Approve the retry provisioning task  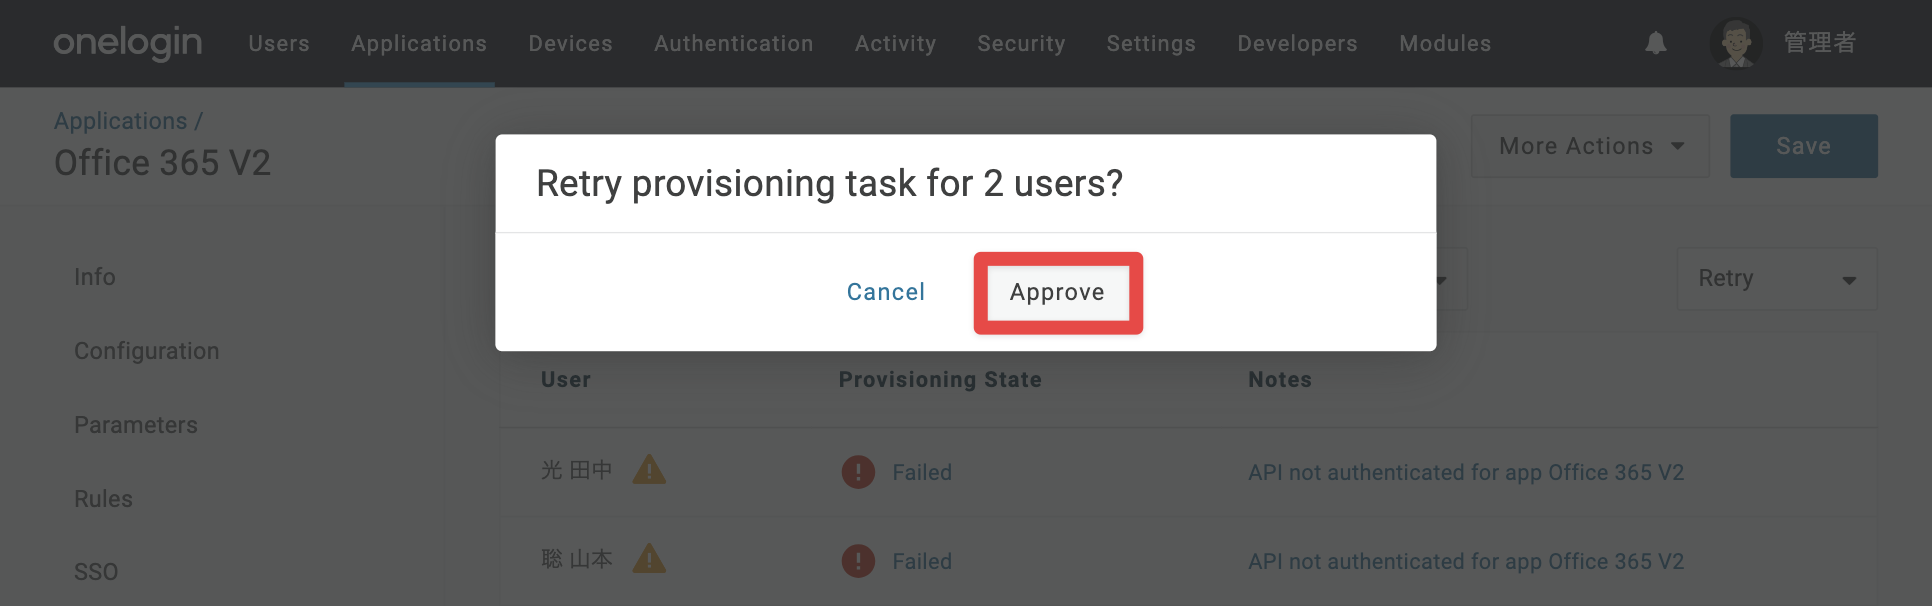coord(1058,292)
